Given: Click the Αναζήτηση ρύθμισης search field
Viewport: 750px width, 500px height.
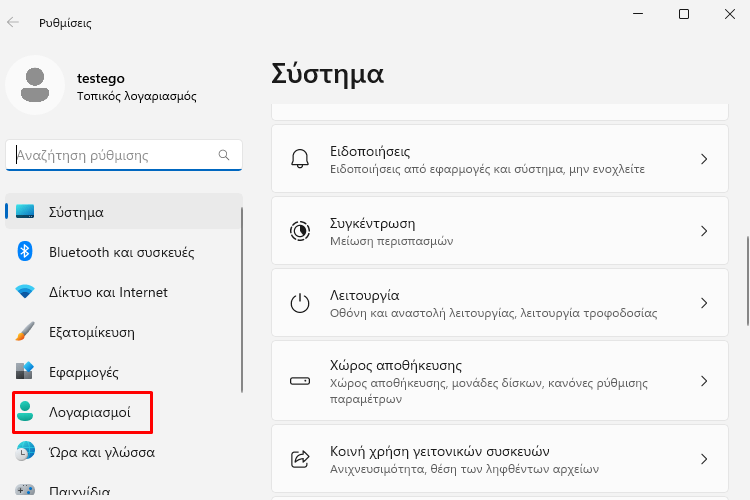Looking at the screenshot, I should tap(124, 155).
